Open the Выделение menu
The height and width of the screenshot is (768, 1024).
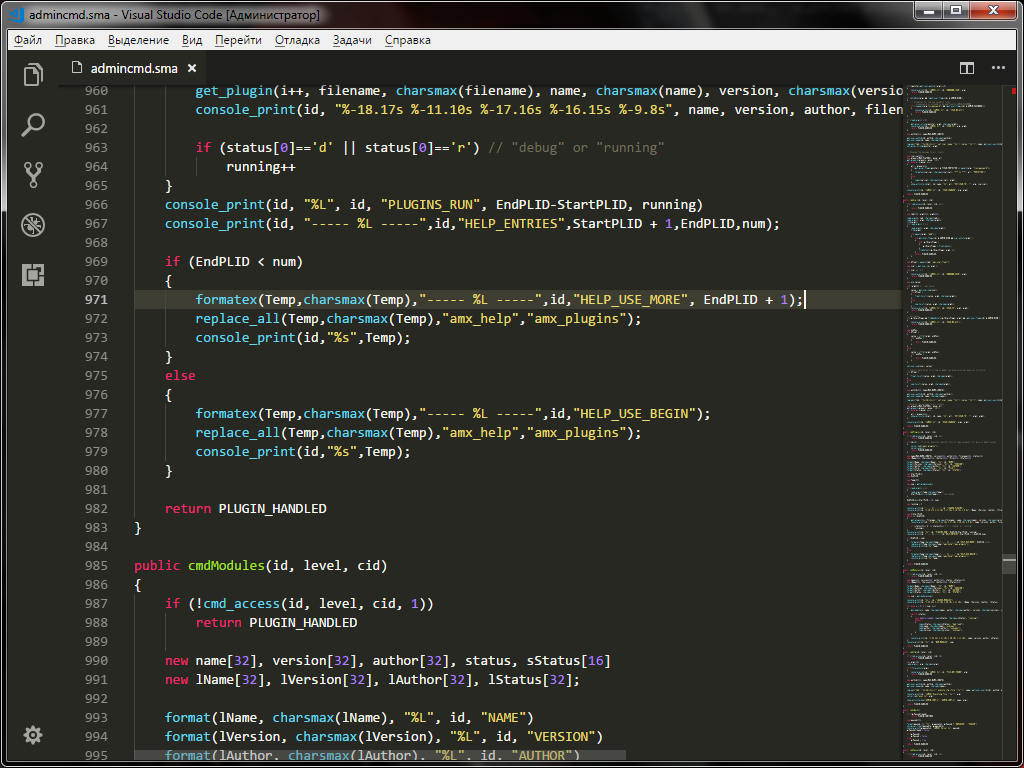point(138,40)
